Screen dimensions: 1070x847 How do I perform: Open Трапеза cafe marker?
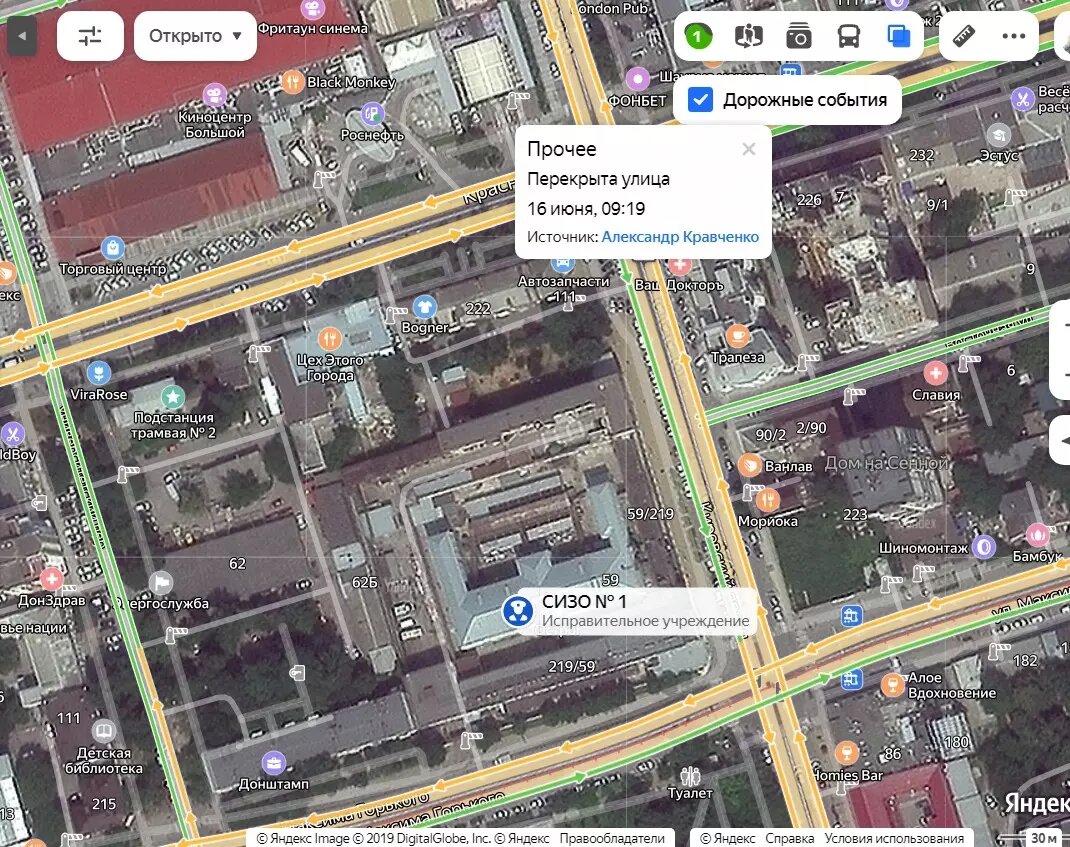coord(737,336)
